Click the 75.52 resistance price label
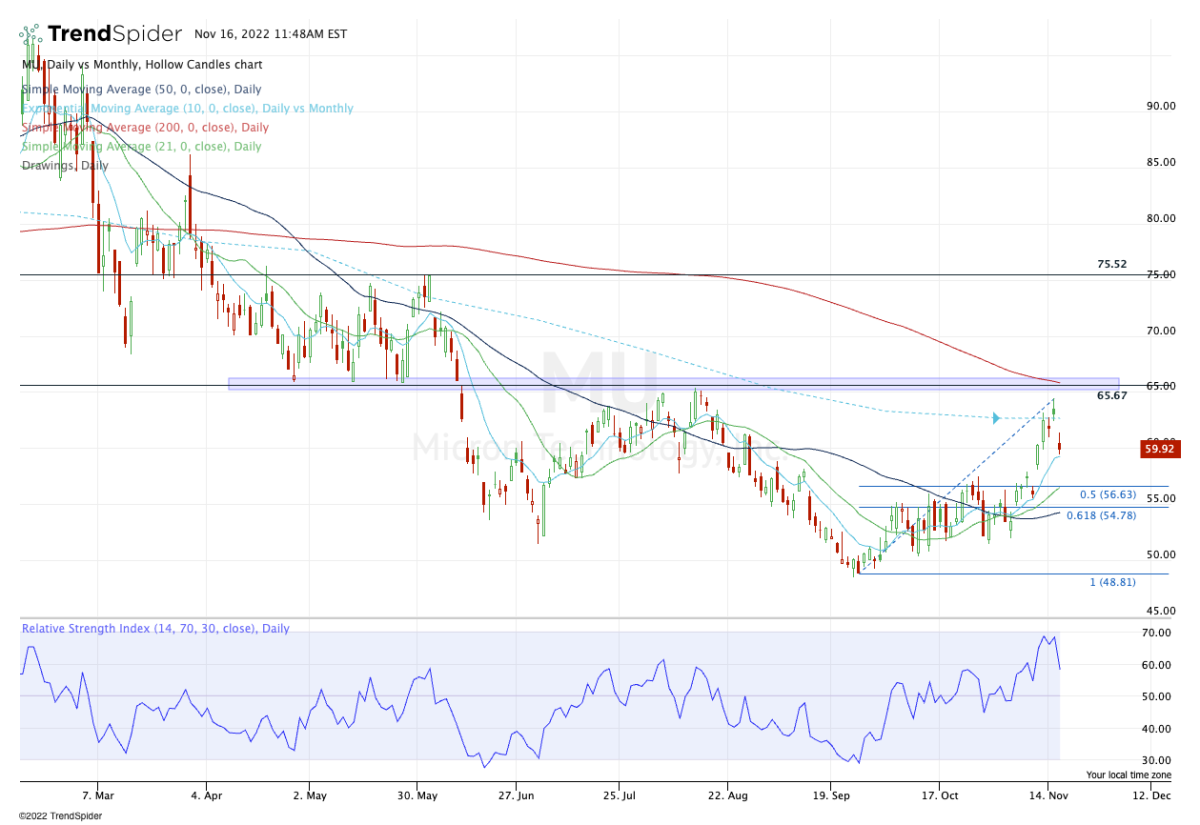This screenshot has height=825, width=1200. click(x=1110, y=264)
